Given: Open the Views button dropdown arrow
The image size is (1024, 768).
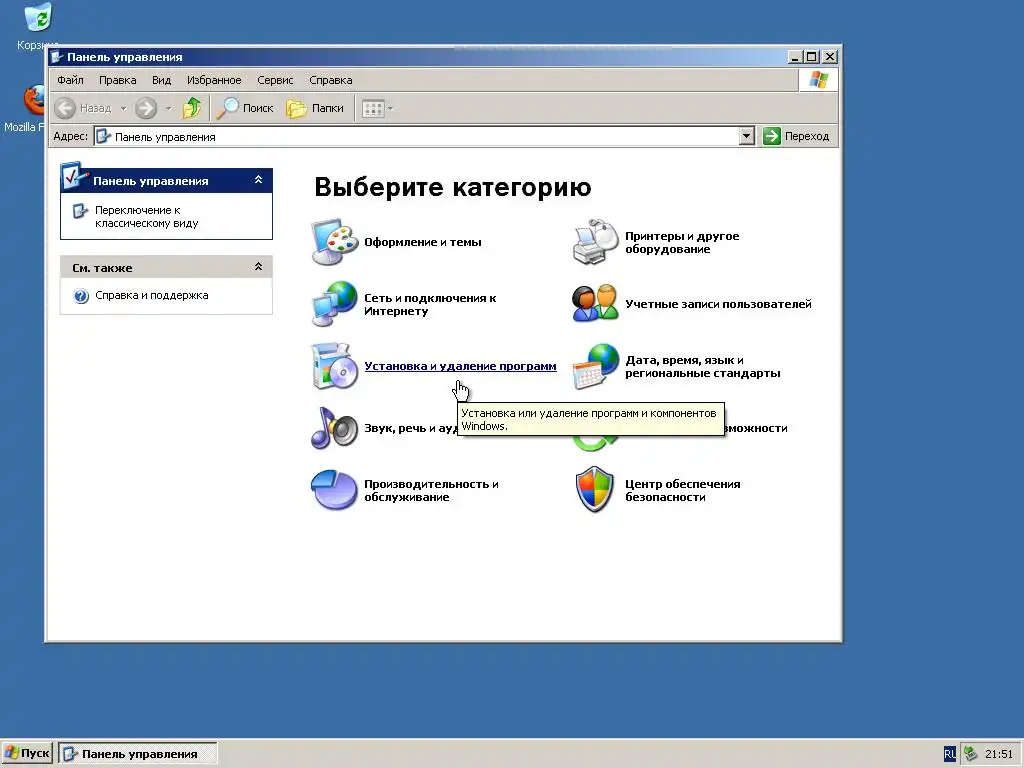Looking at the screenshot, I should pyautogui.click(x=391, y=108).
